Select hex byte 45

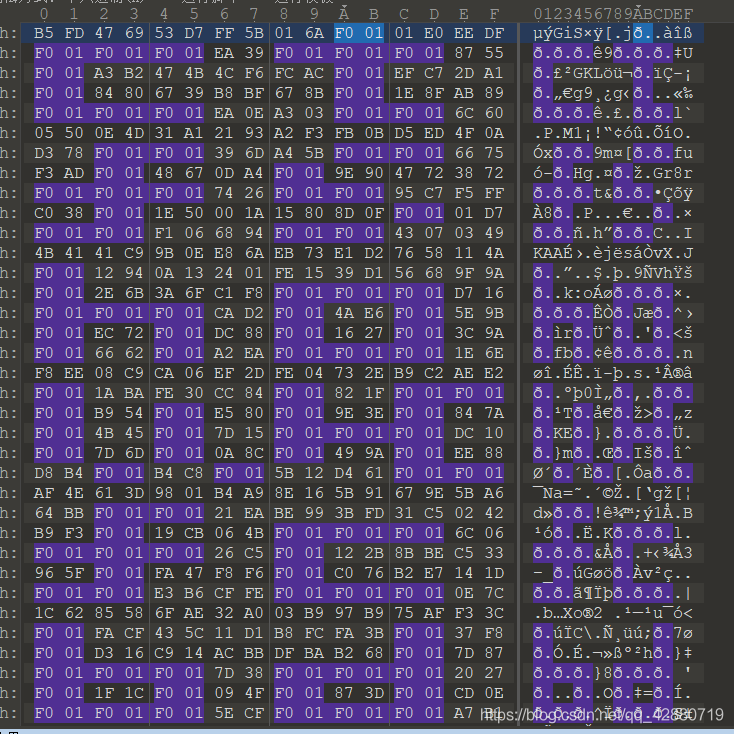tap(134, 433)
